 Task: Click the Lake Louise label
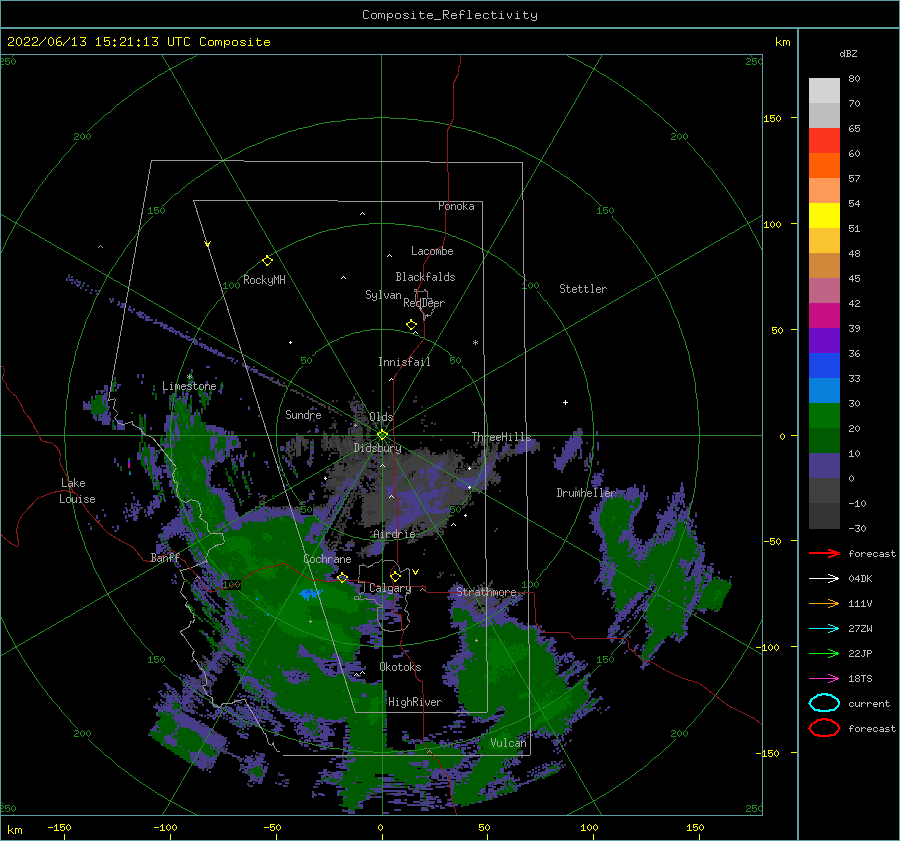77,491
